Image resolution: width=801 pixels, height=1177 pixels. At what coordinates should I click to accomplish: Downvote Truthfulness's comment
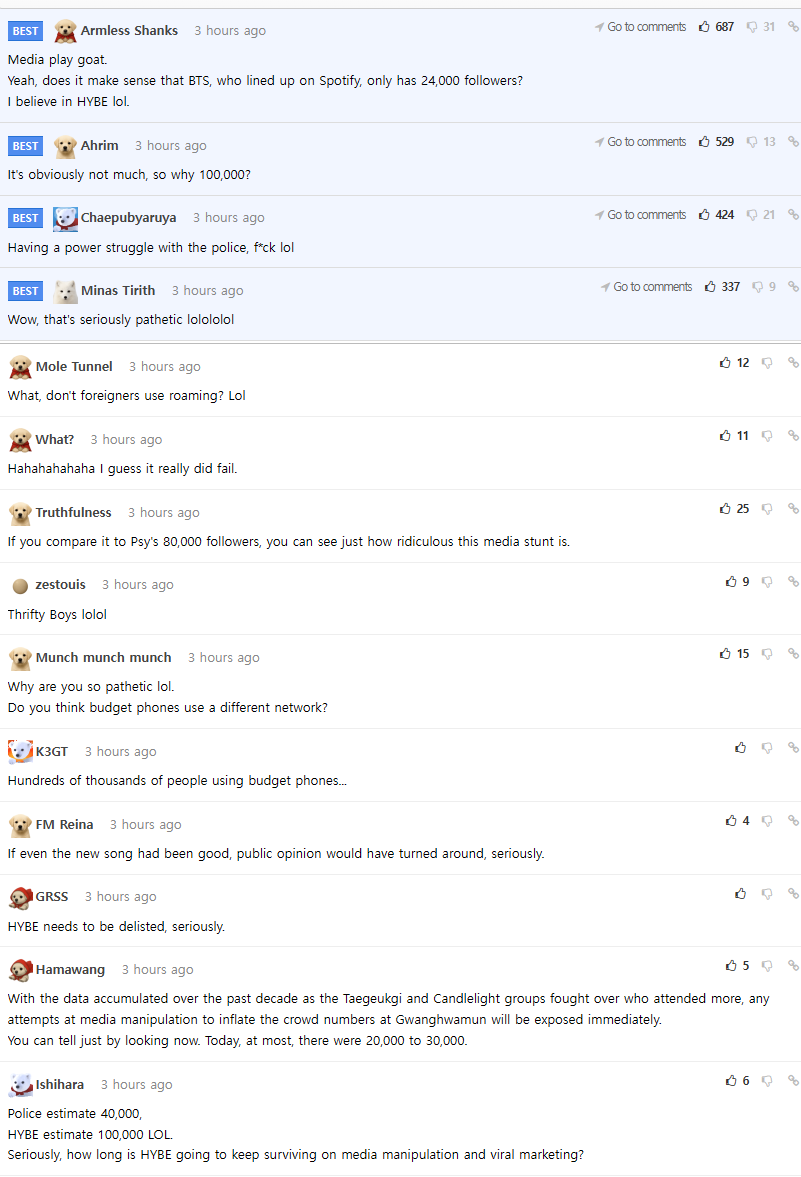766,509
